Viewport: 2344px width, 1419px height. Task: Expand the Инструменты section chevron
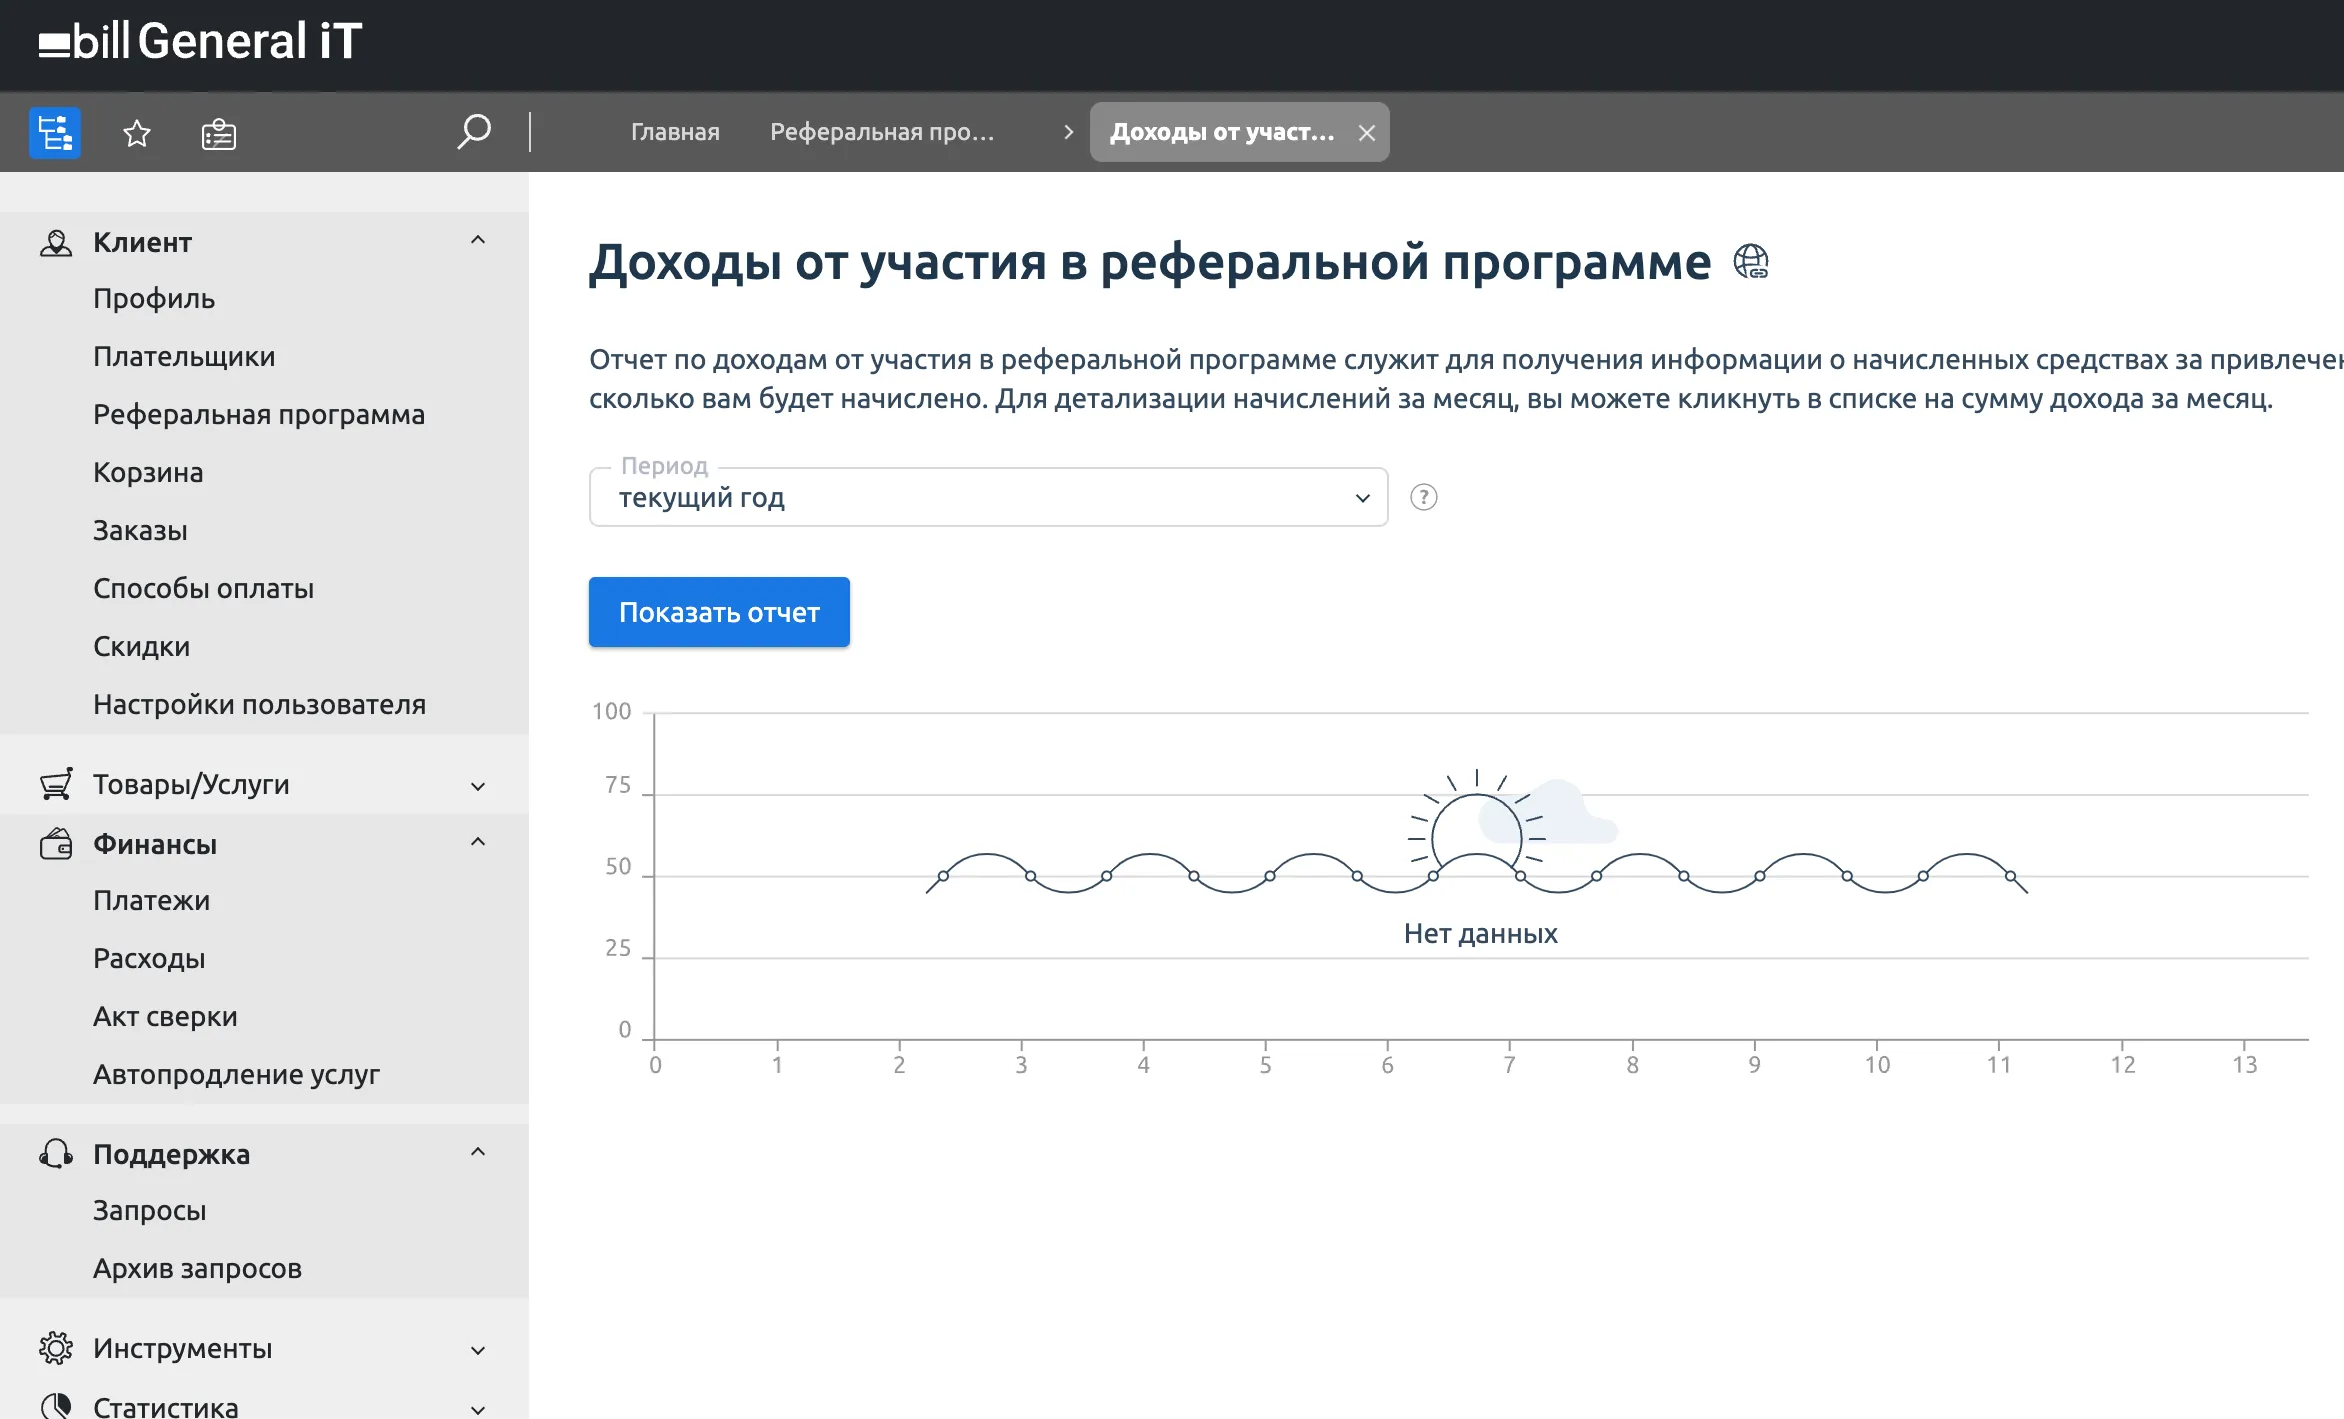point(478,1350)
